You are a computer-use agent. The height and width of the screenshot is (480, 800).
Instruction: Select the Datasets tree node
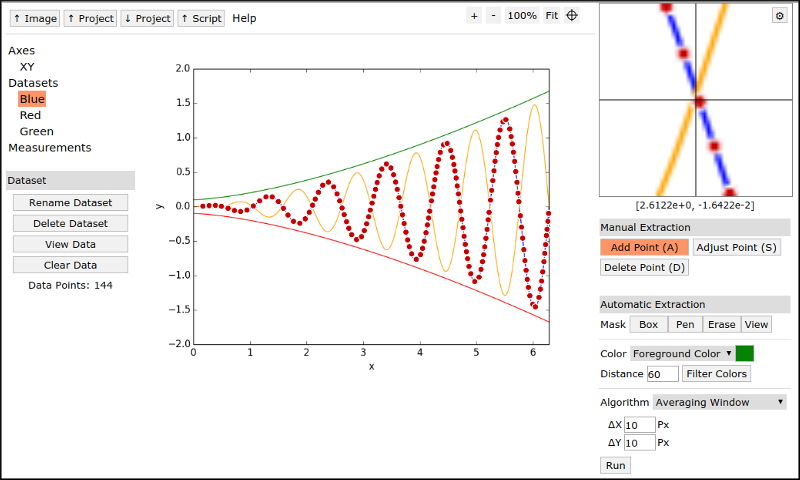[x=33, y=83]
